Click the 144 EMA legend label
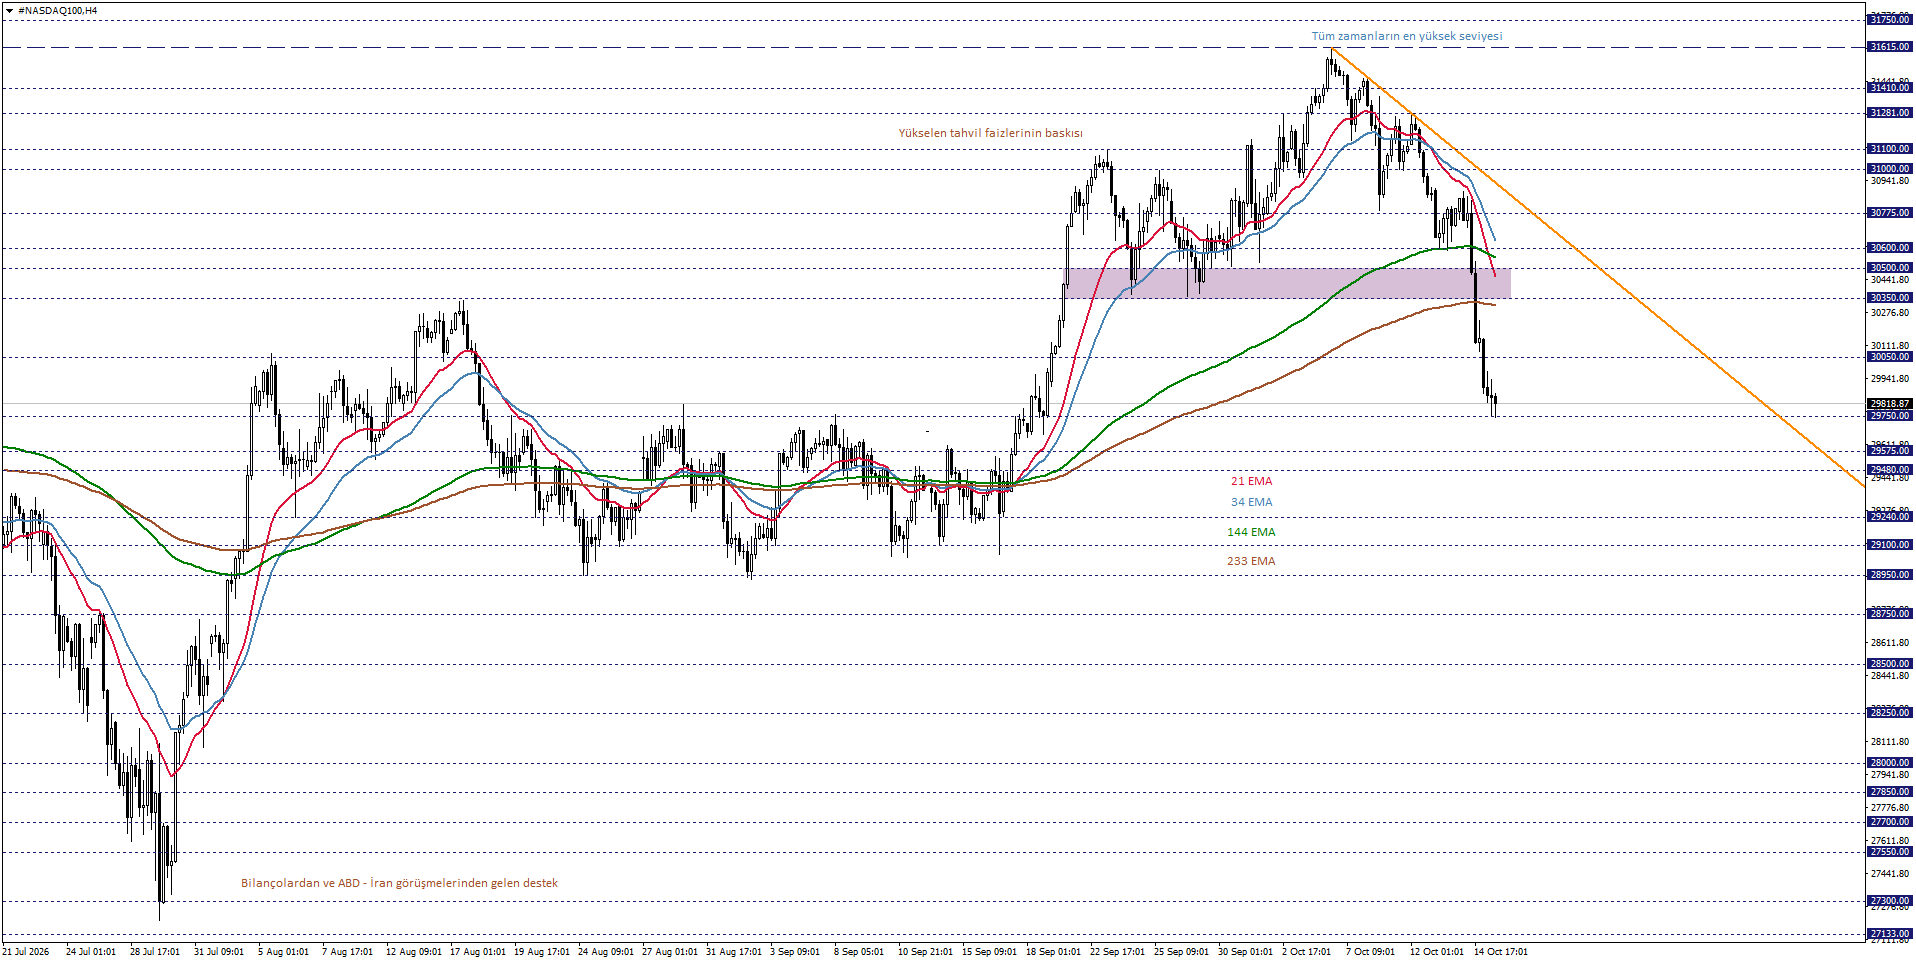 click(1251, 532)
